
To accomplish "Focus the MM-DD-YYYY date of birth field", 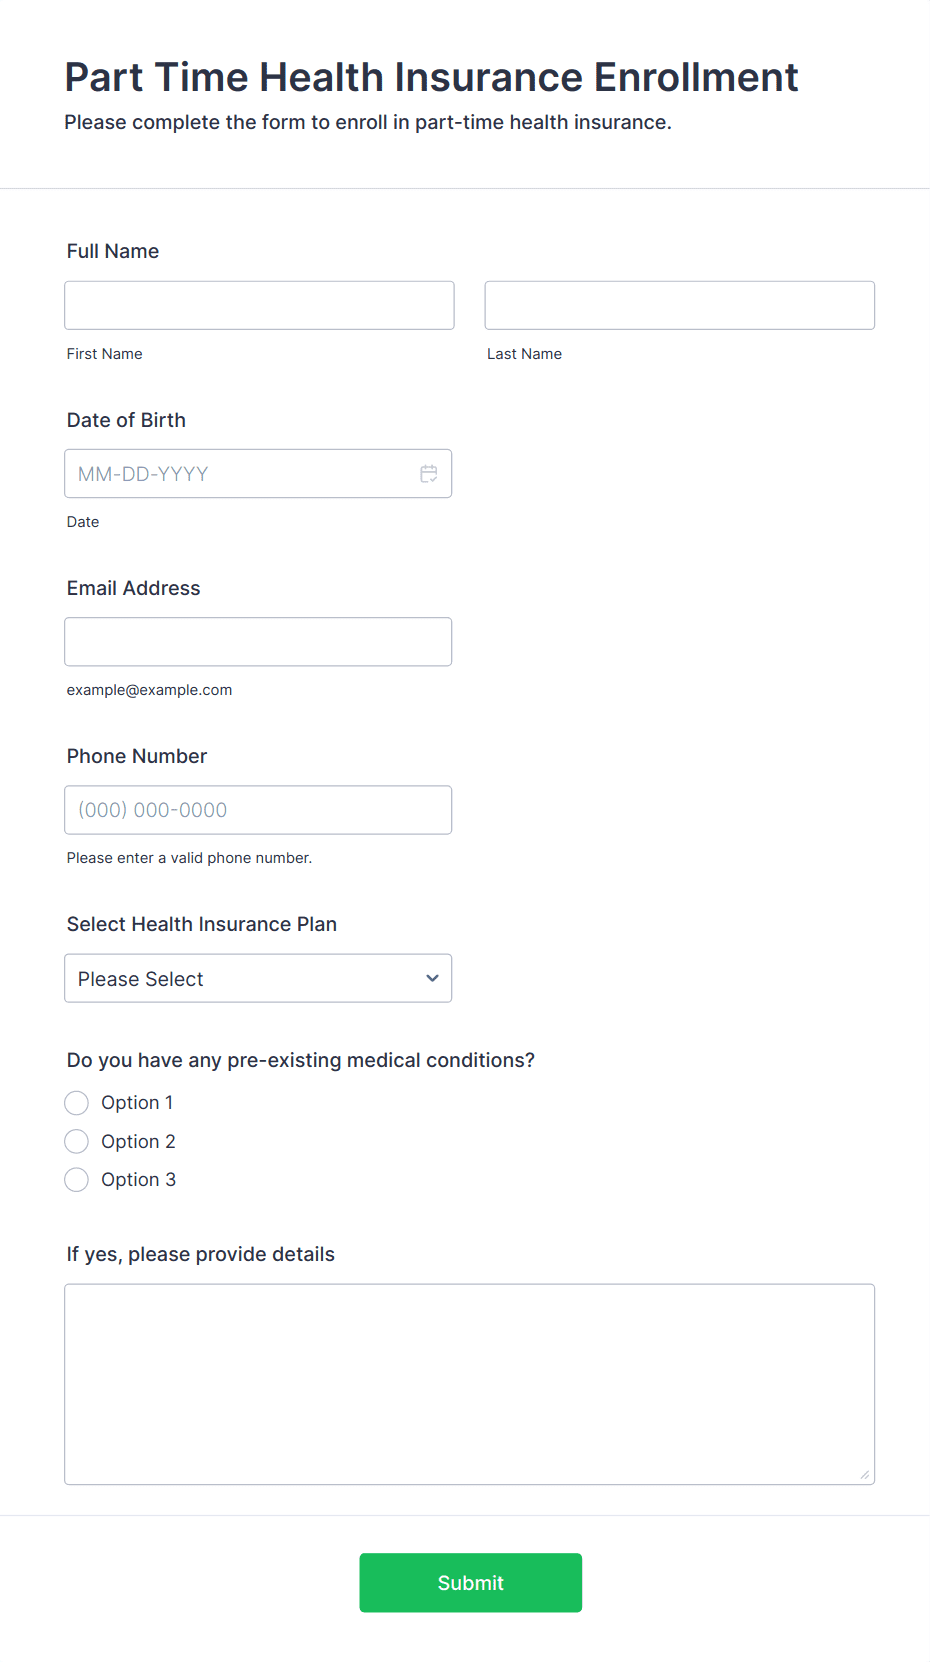I will [240, 474].
